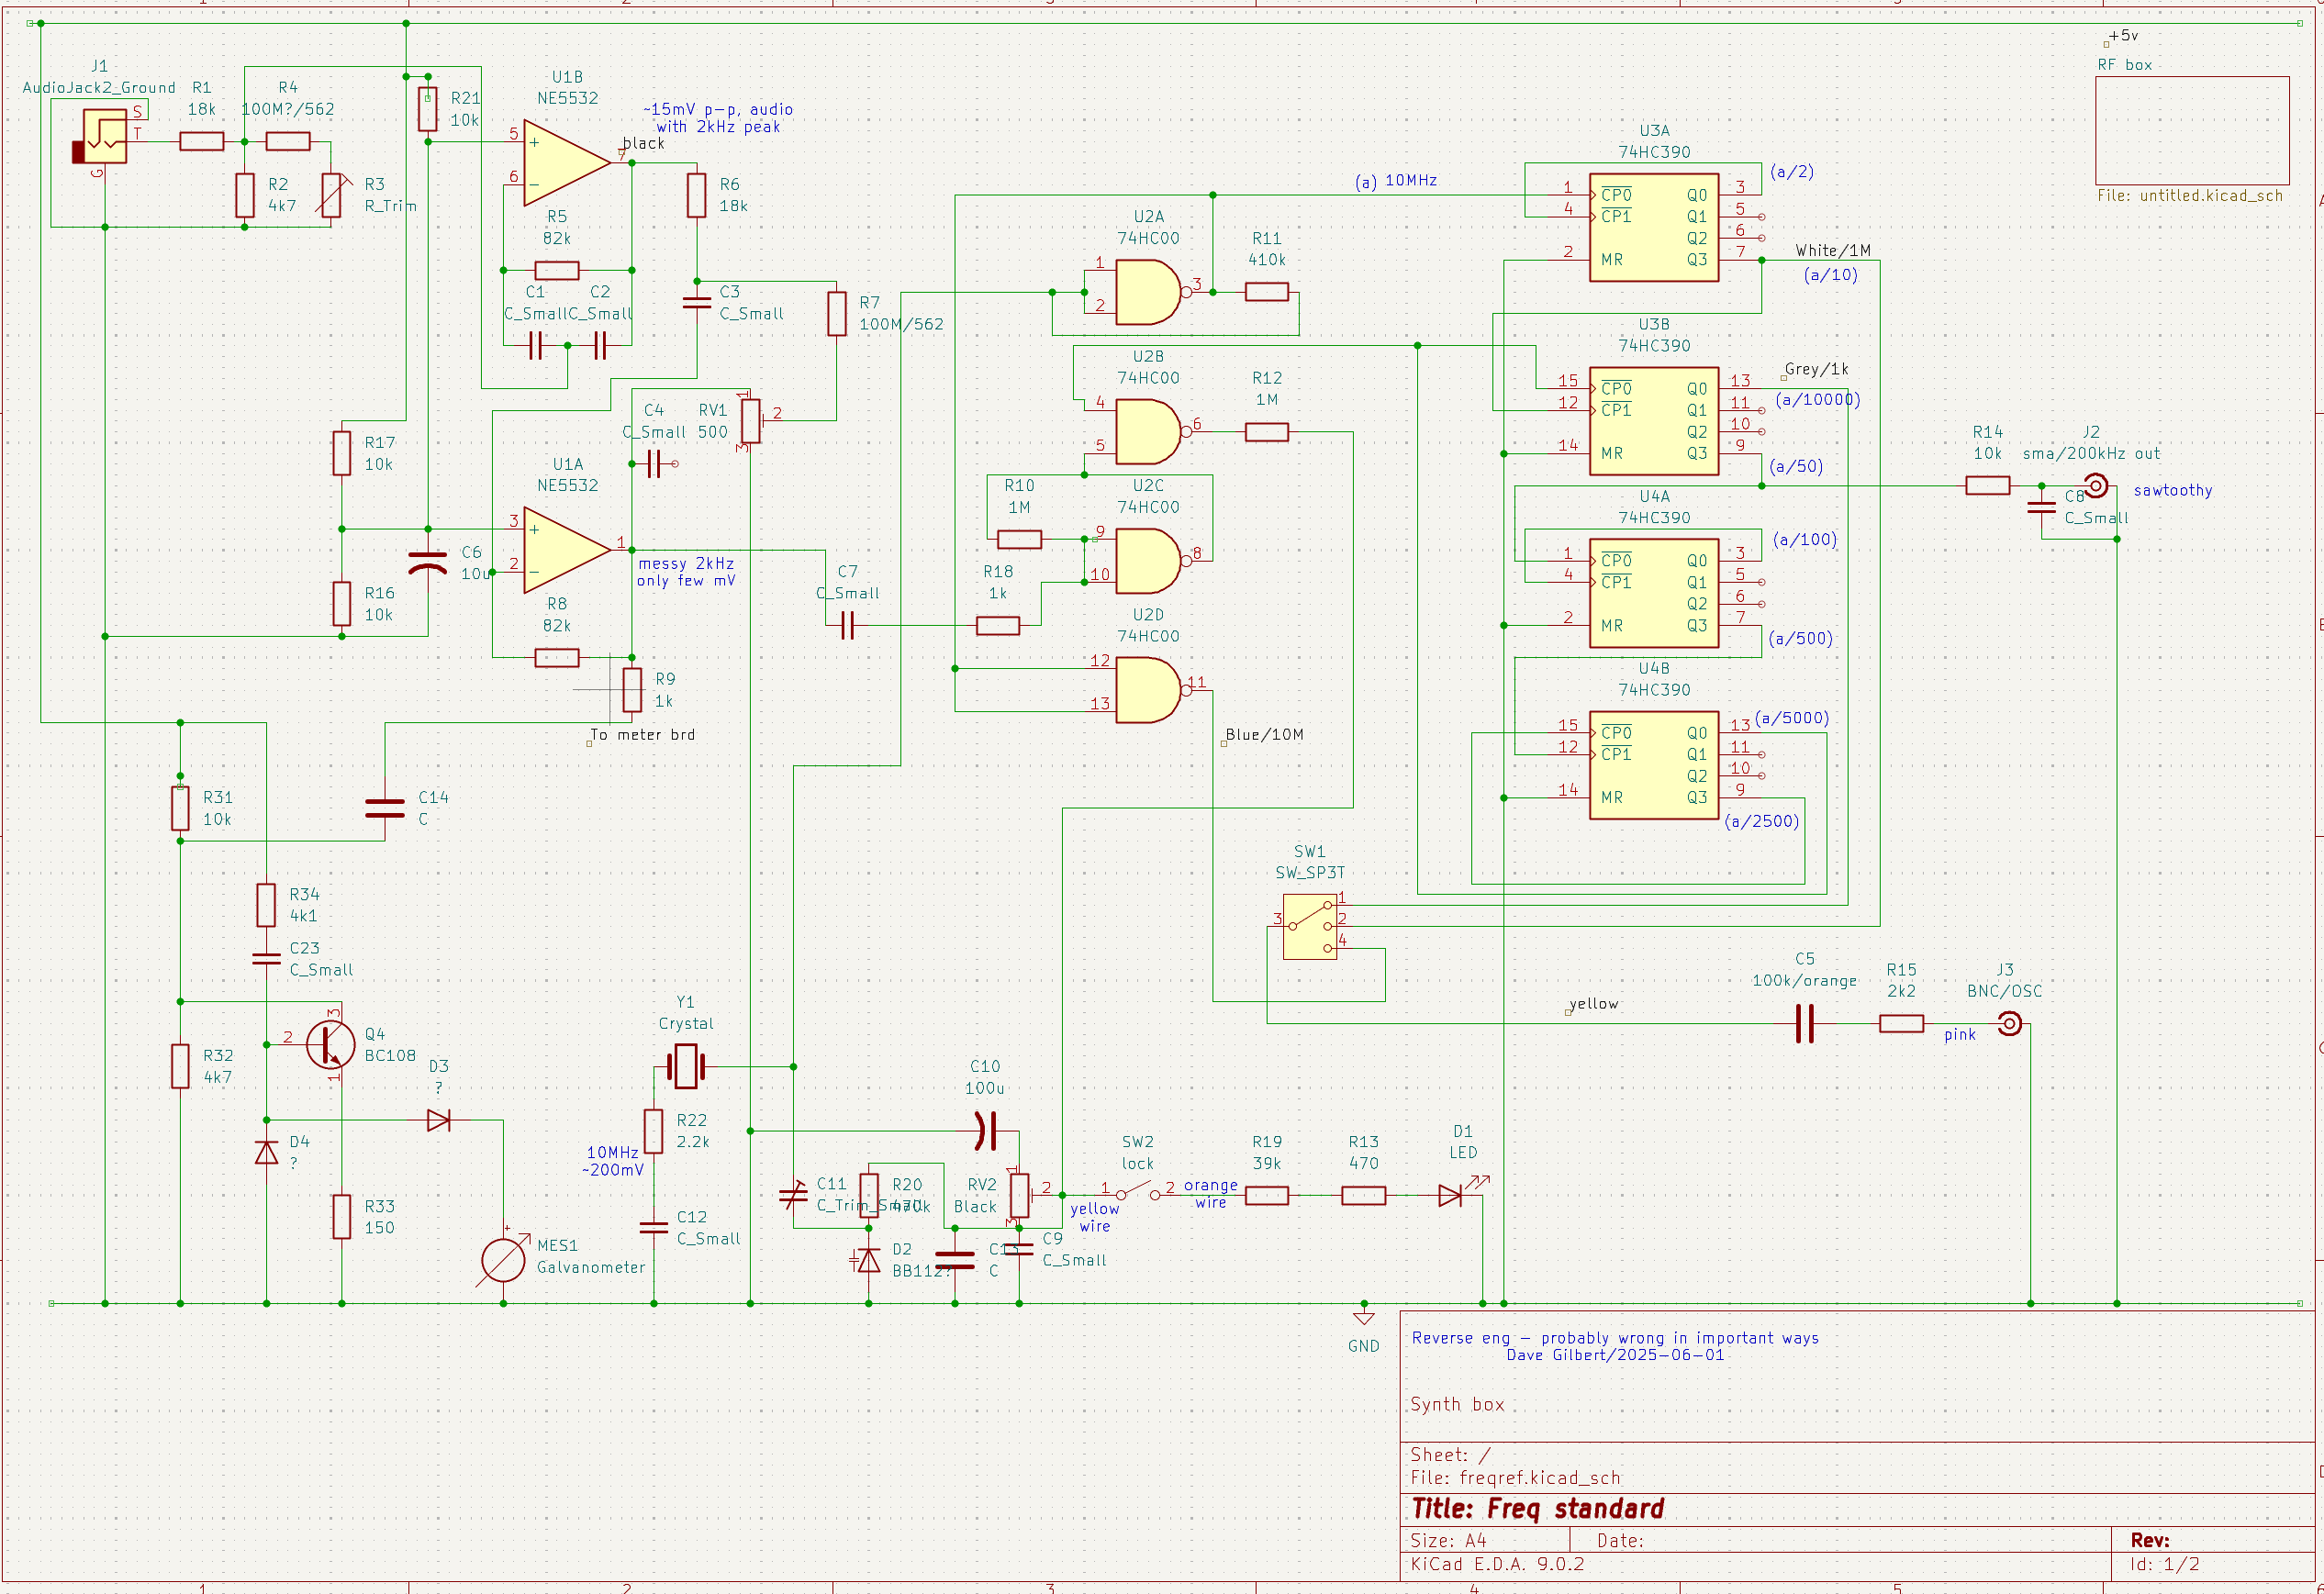
Task: Select the MES1 Galvanometer symbol
Action: [x=503, y=1260]
